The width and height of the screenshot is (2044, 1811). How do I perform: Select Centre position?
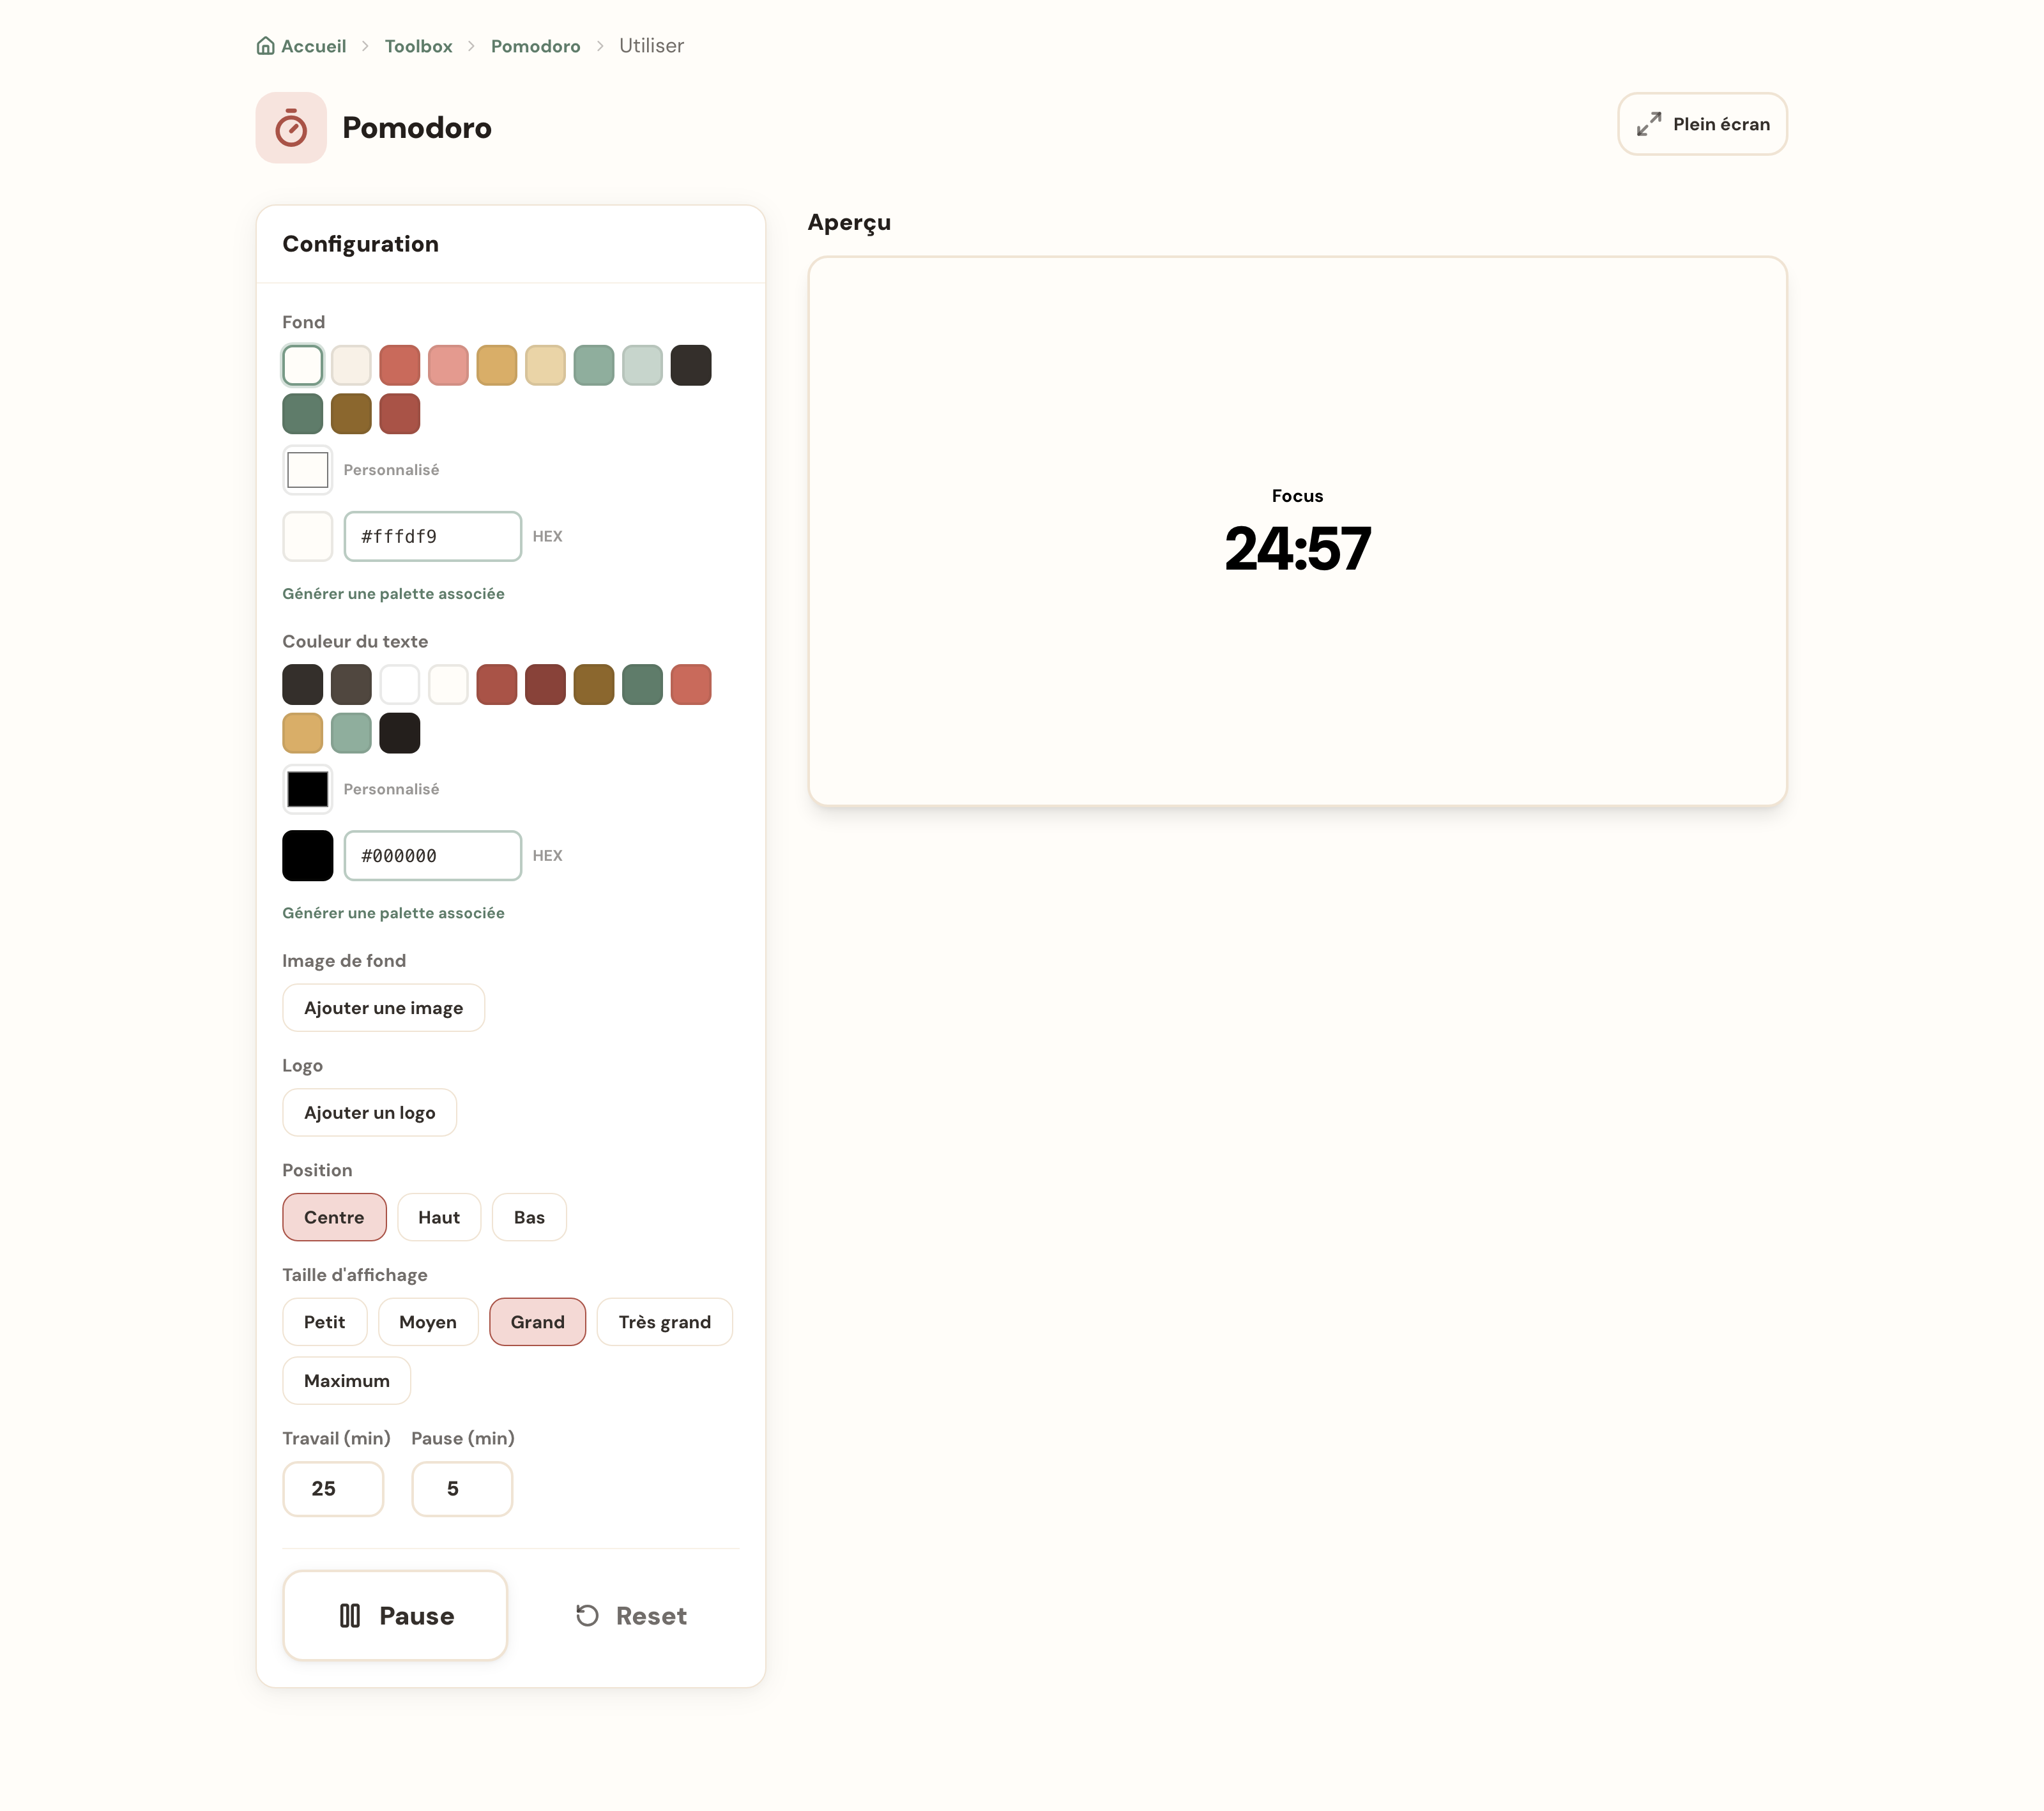click(334, 1218)
